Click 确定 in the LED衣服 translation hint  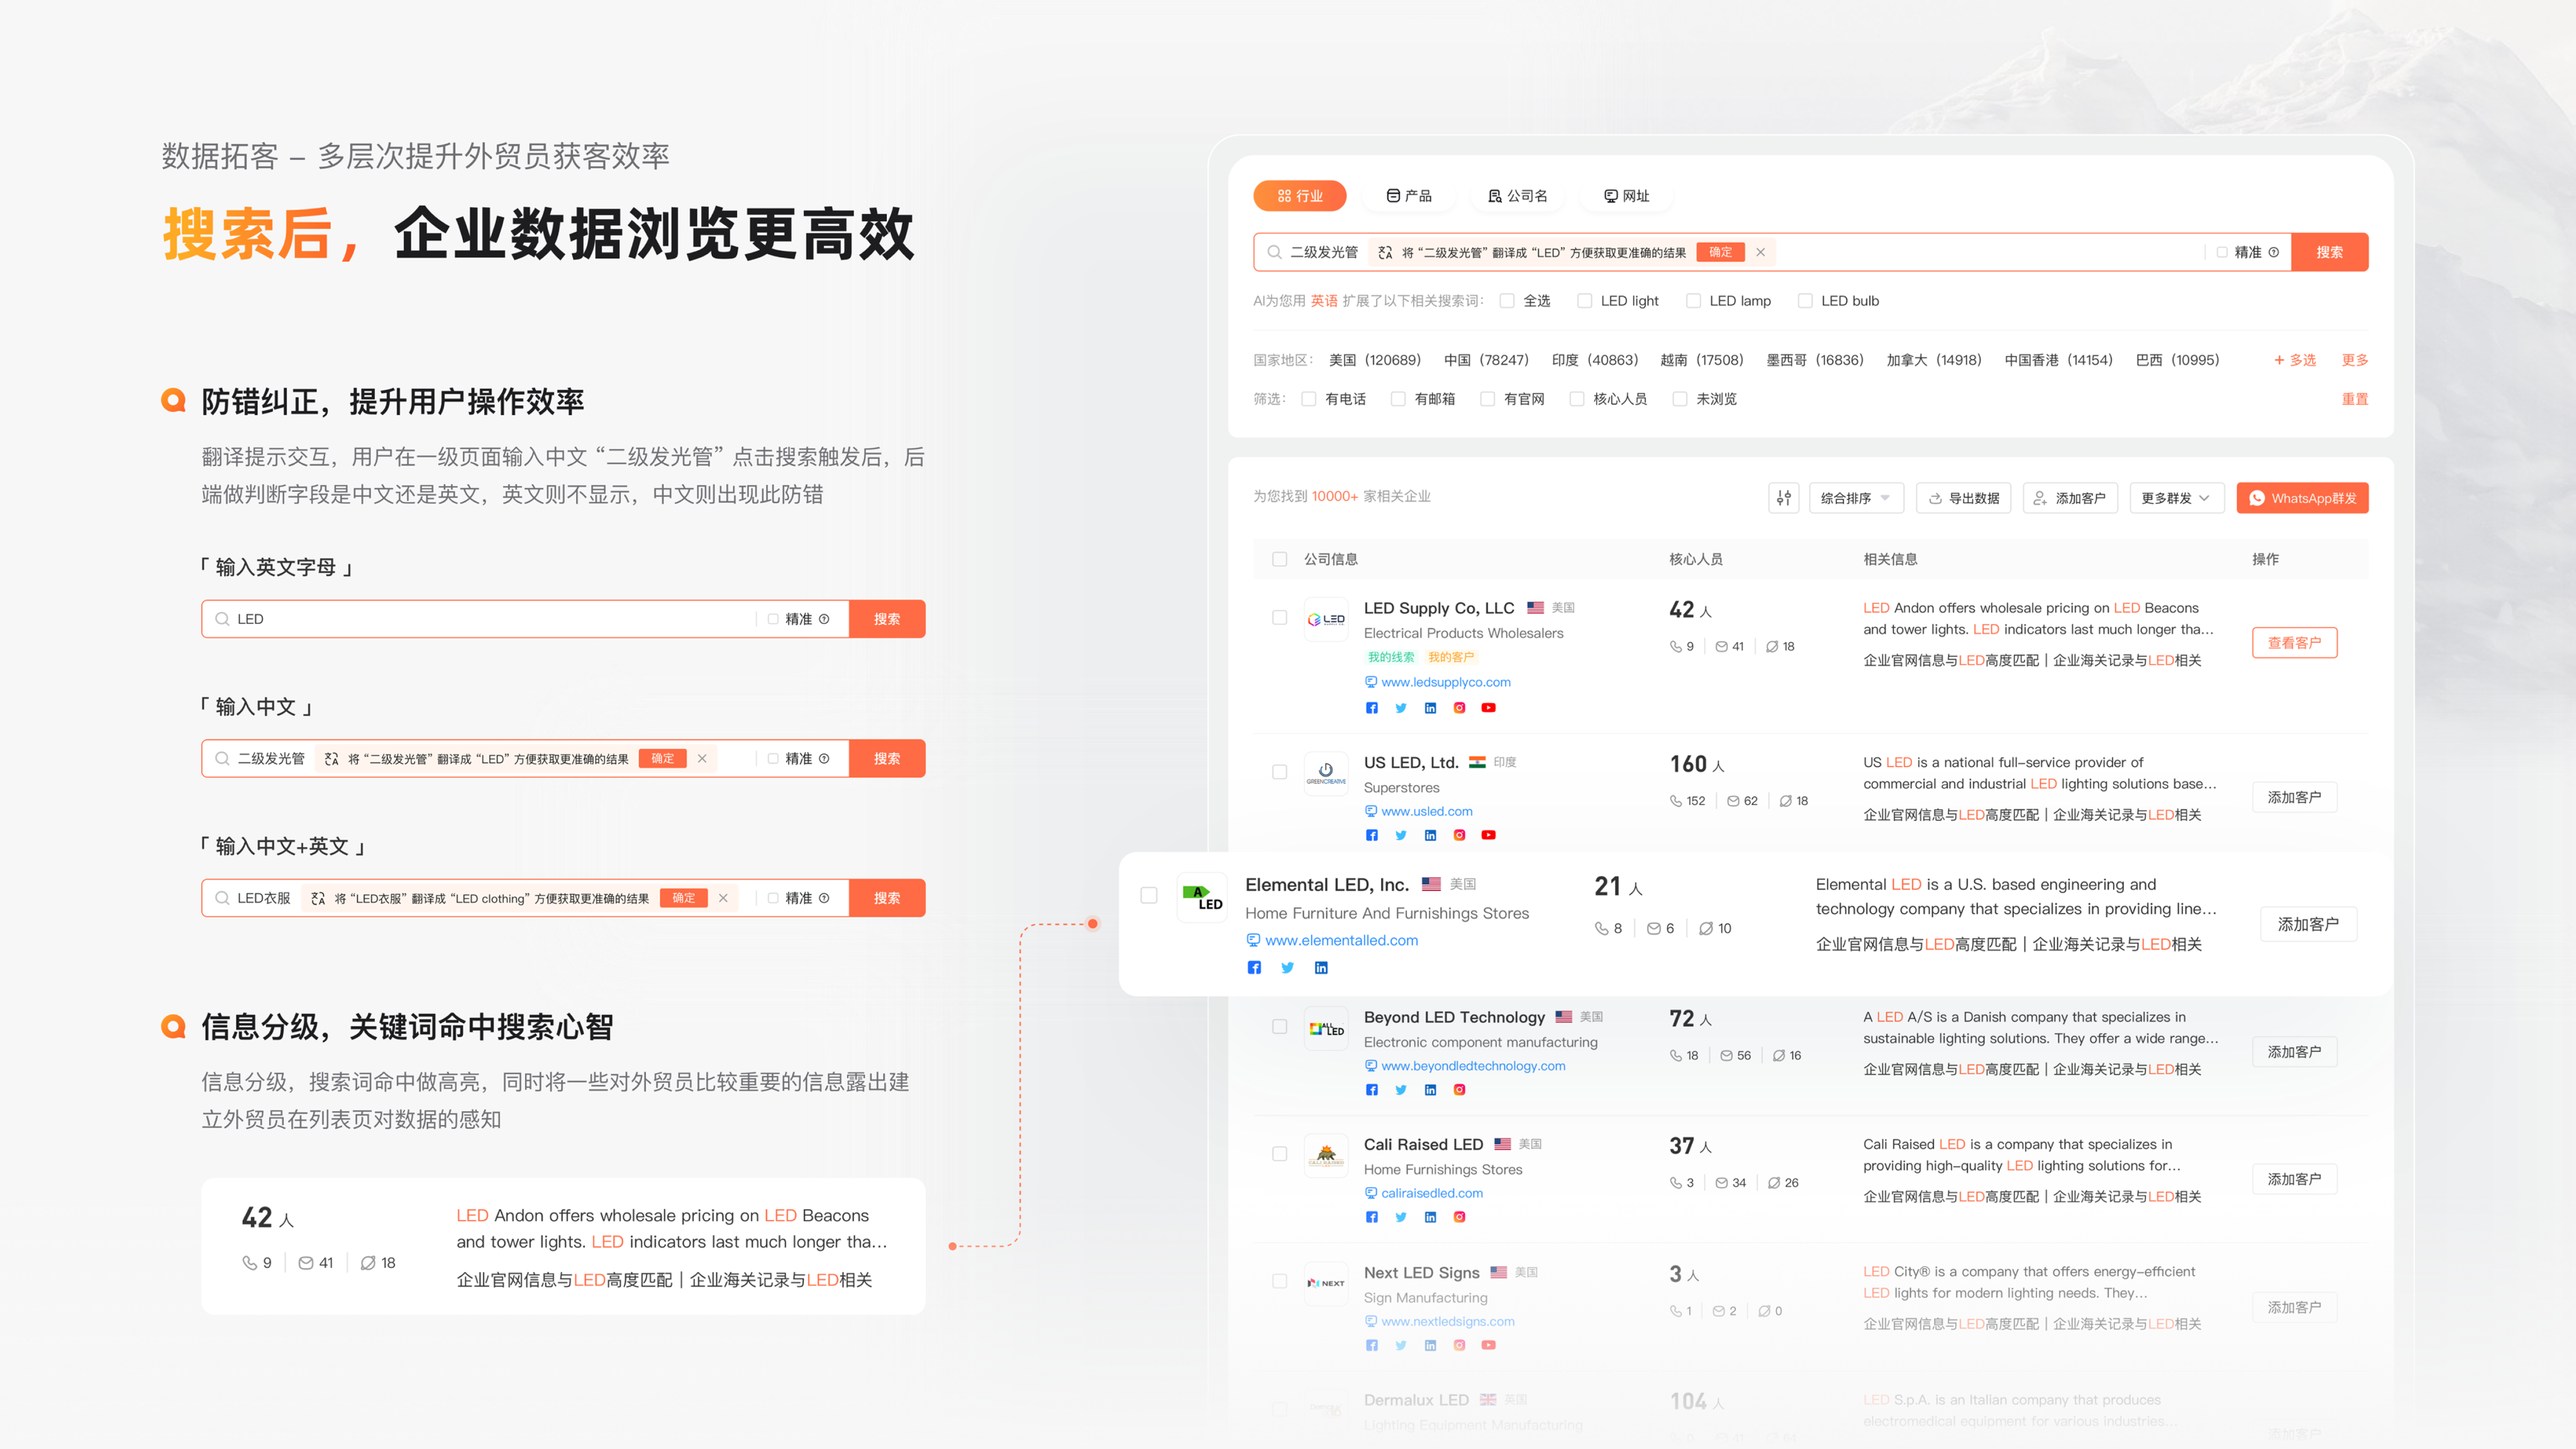pos(684,898)
